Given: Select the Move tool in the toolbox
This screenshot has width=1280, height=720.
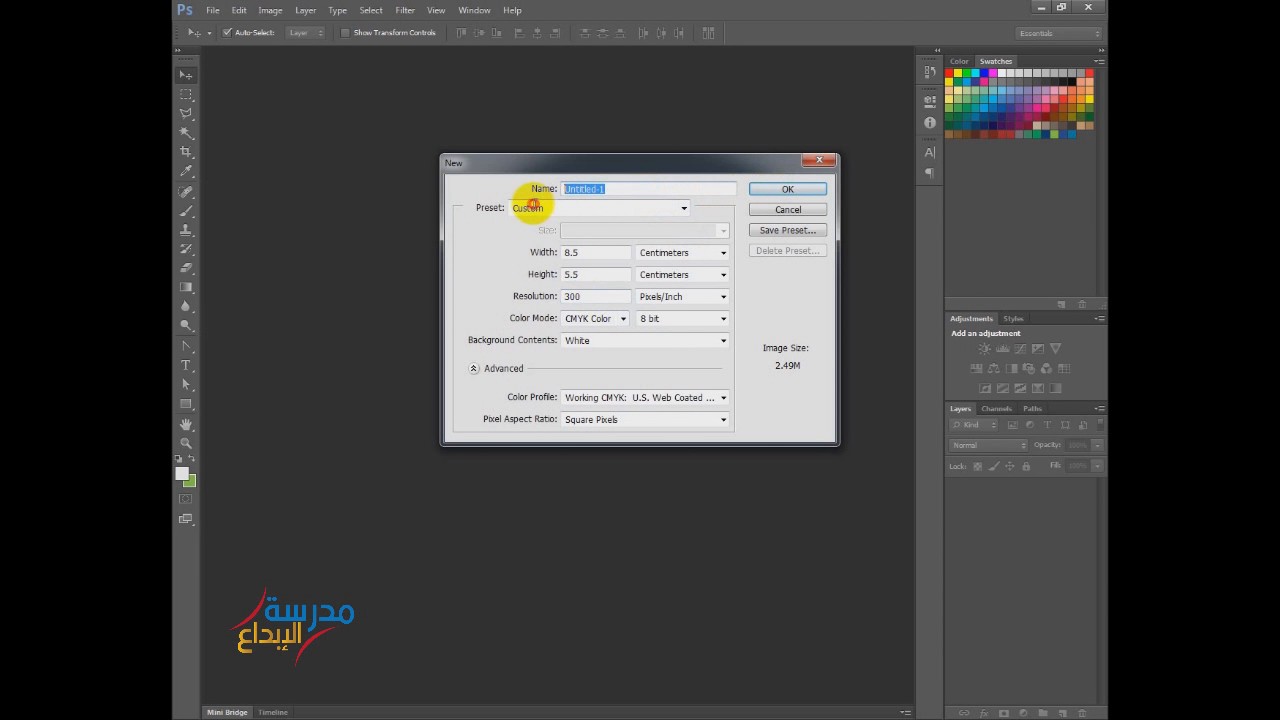Looking at the screenshot, I should point(186,75).
